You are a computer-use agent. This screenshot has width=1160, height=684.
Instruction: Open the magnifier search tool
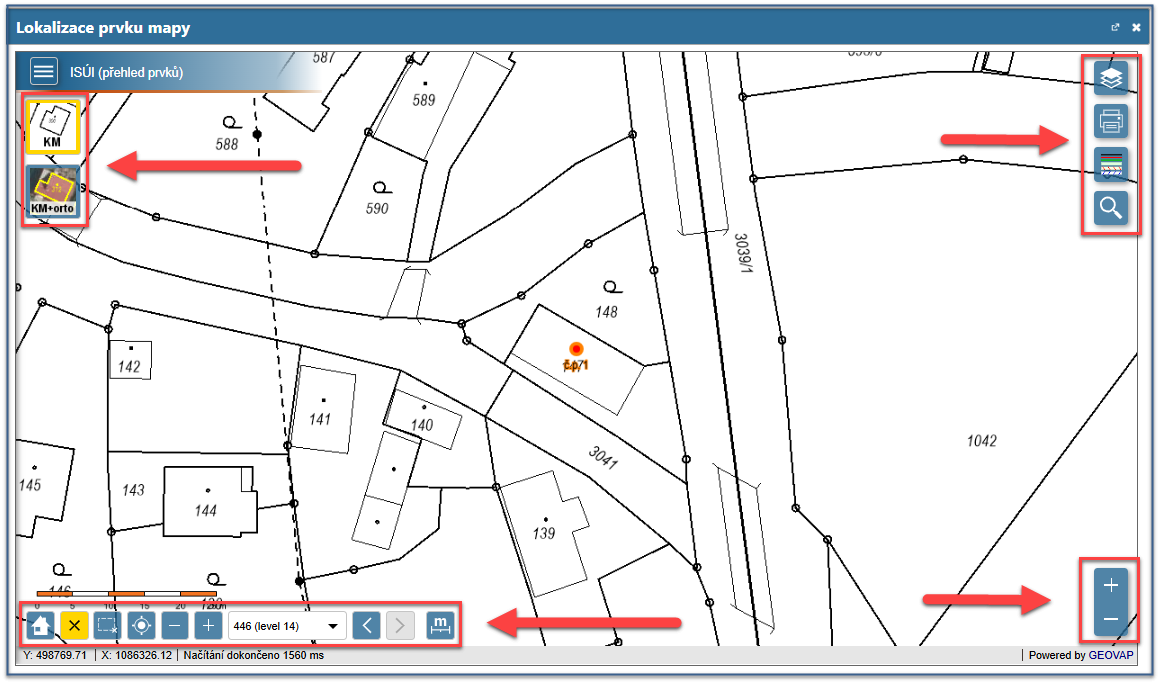[1110, 208]
